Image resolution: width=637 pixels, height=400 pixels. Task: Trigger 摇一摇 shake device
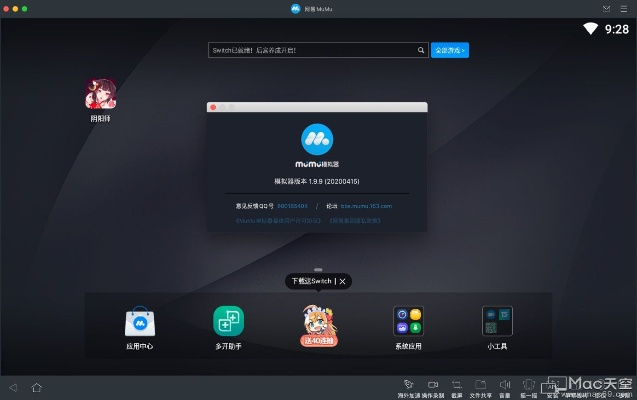coord(529,388)
